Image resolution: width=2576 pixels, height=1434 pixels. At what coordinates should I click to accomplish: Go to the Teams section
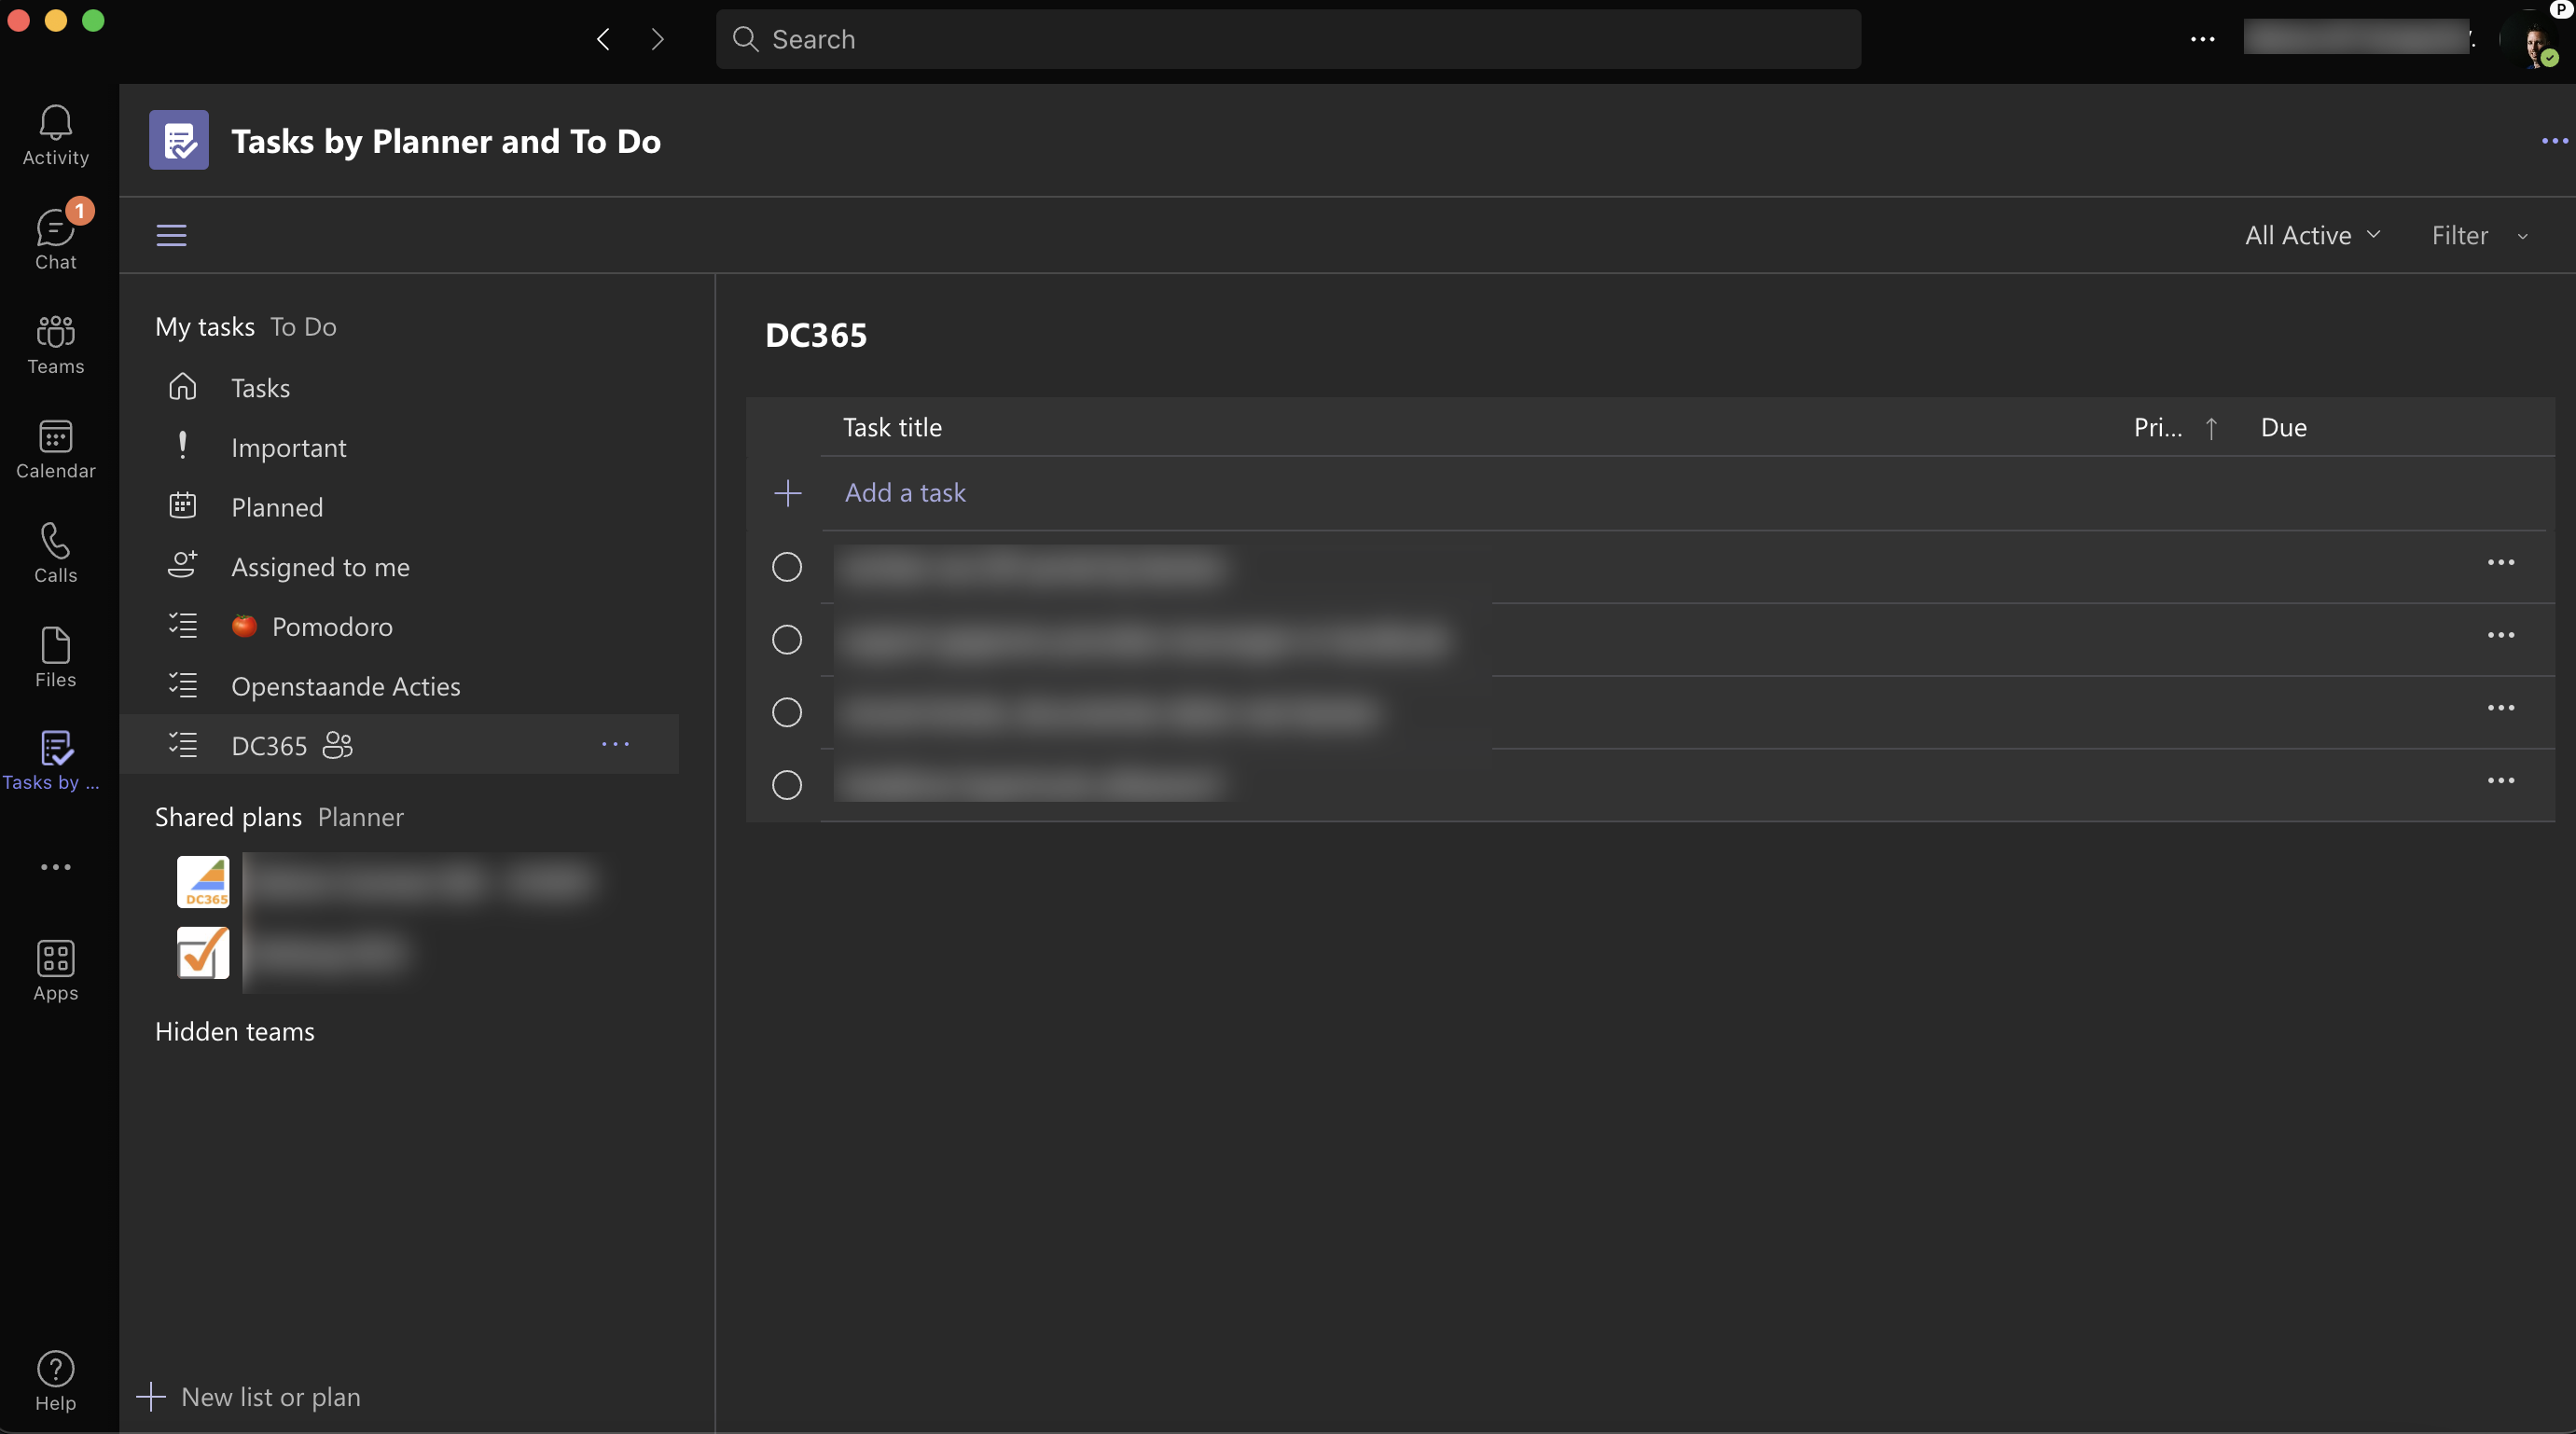(x=55, y=345)
